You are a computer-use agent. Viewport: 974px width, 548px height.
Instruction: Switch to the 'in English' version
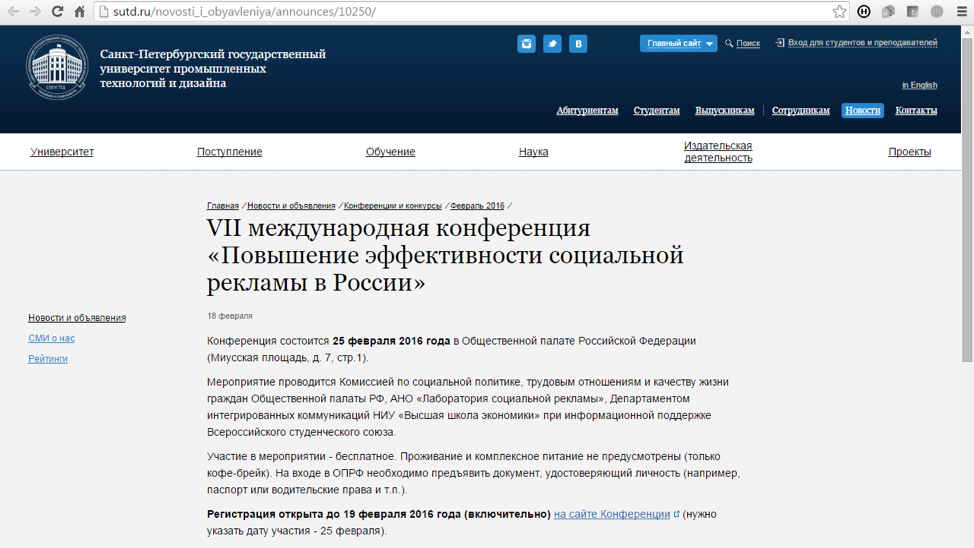[x=919, y=85]
